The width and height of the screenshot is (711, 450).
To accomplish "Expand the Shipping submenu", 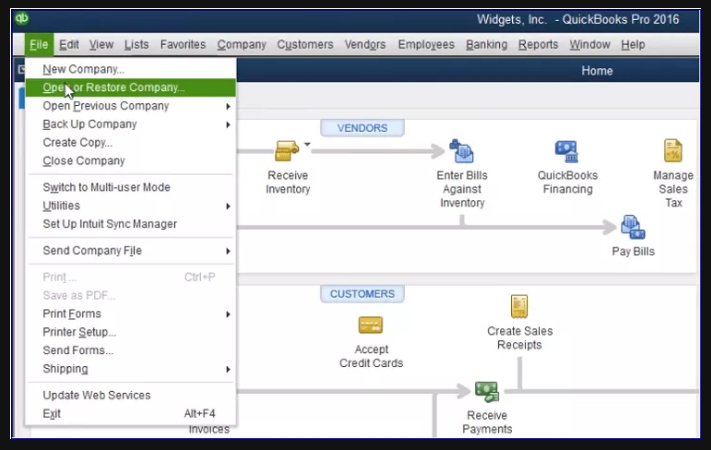I will pyautogui.click(x=131, y=368).
